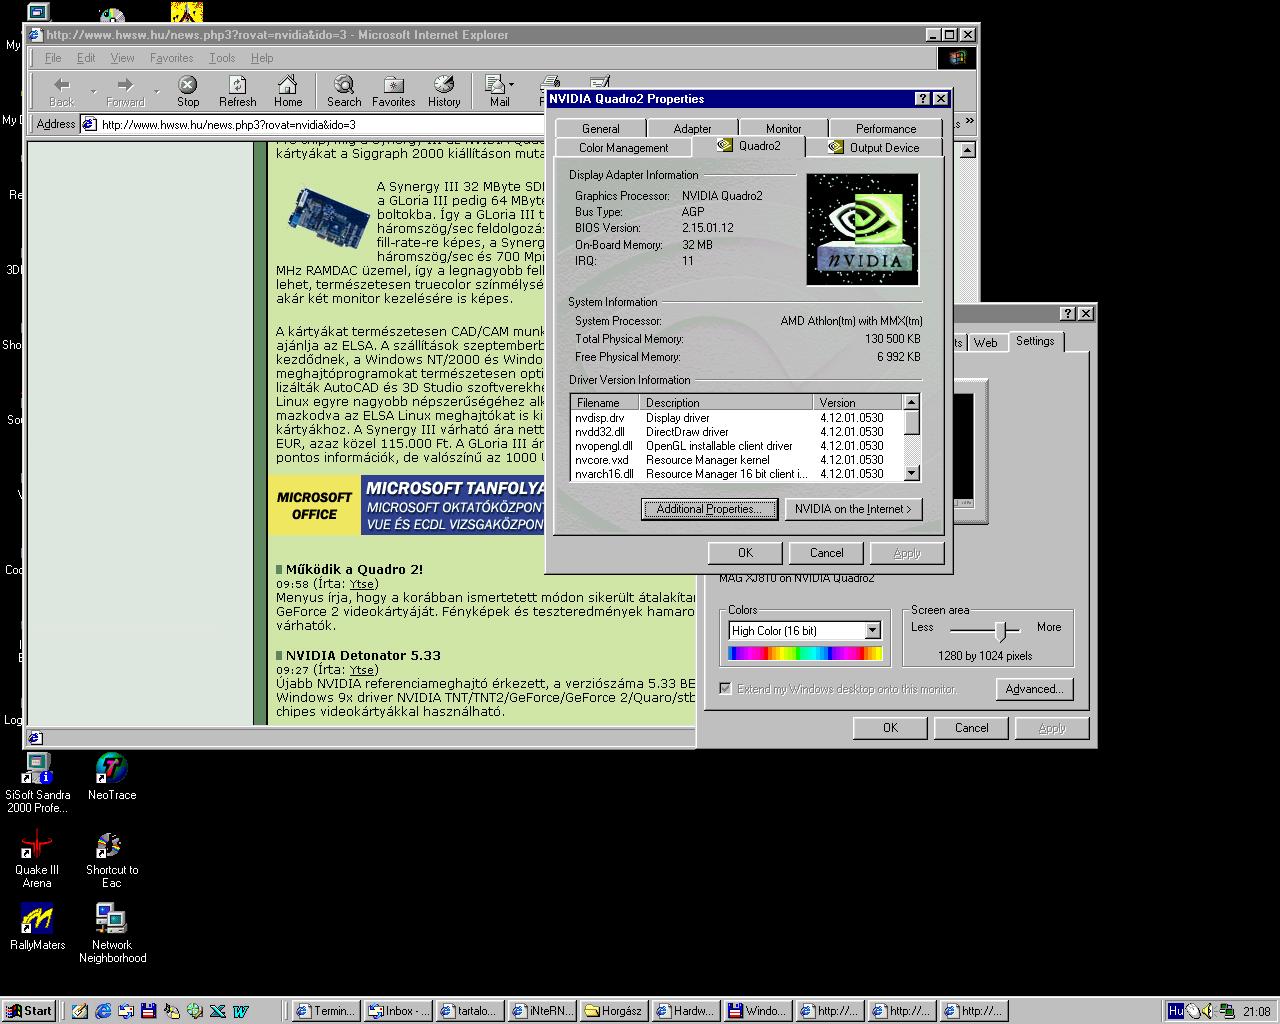Open the Forward button history dropdown arrow
The image size is (1280, 1024).
[x=156, y=91]
